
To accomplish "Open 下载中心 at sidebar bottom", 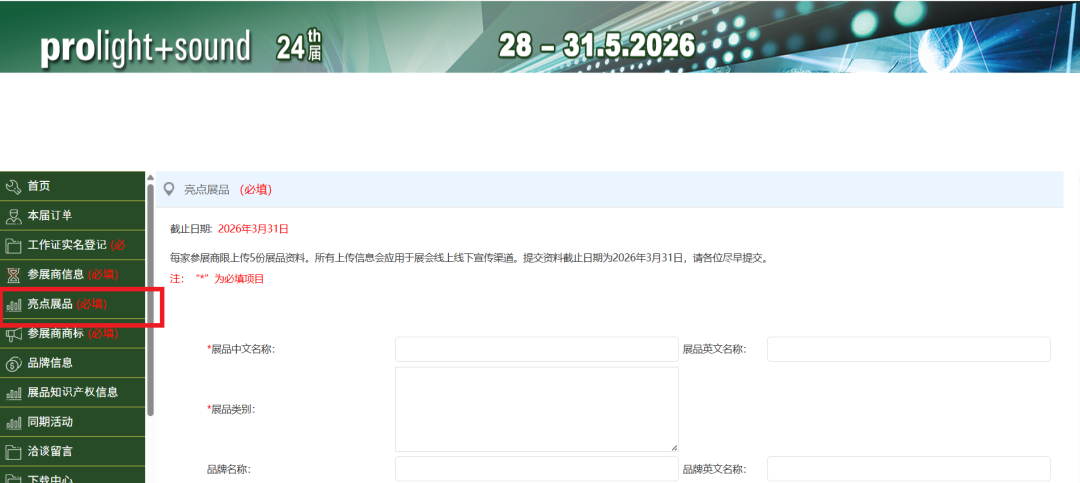I will (x=72, y=475).
